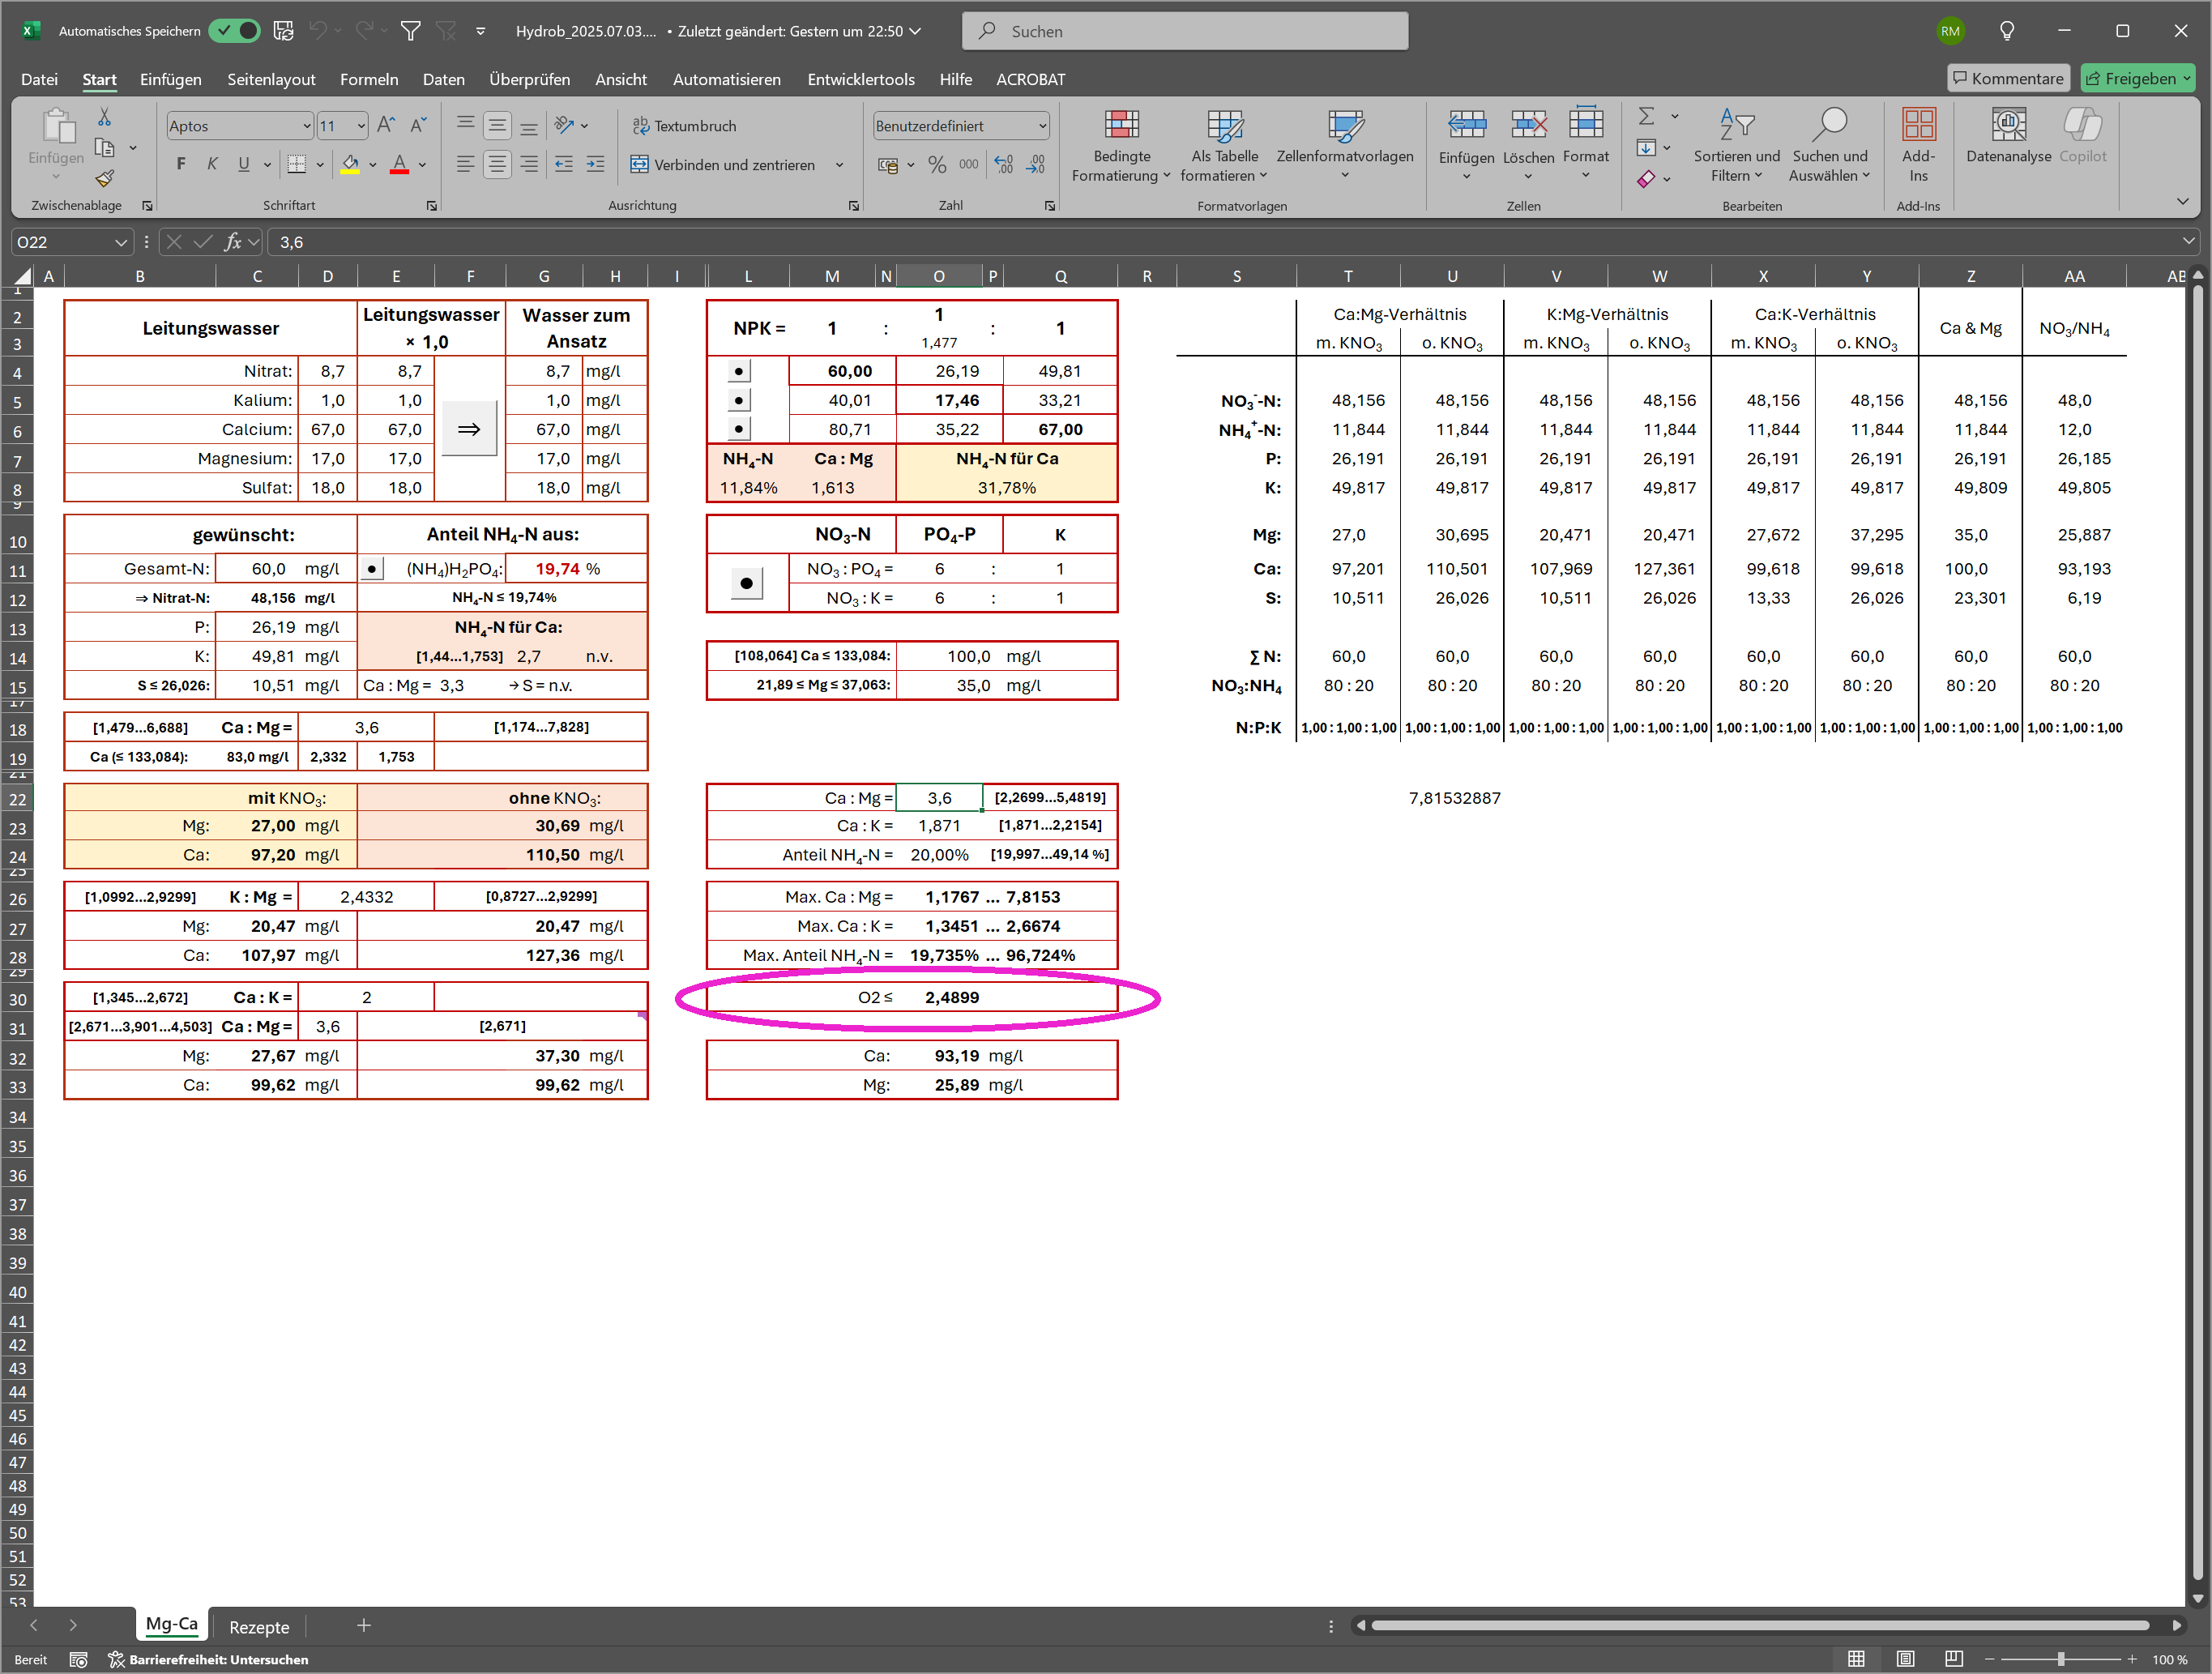
Task: Open font color dropdown arrow
Action: tap(423, 165)
